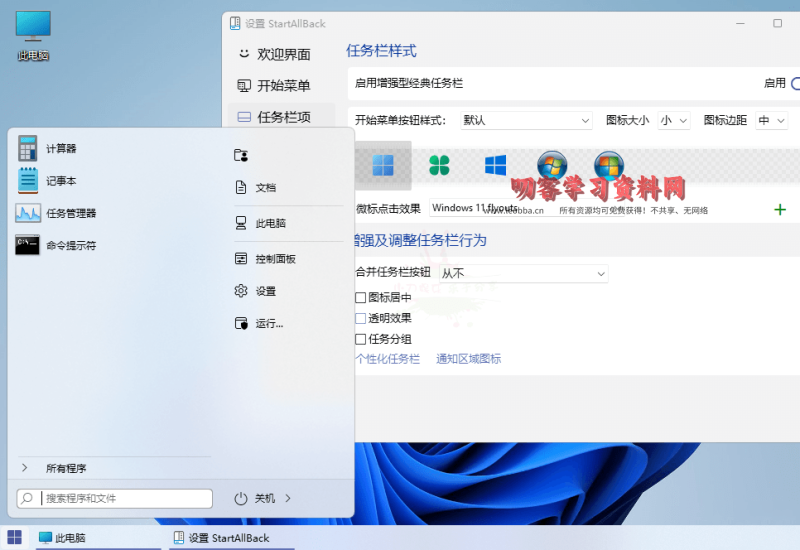
Task: Check the center icons (图标居中) checkbox
Action: coord(361,297)
